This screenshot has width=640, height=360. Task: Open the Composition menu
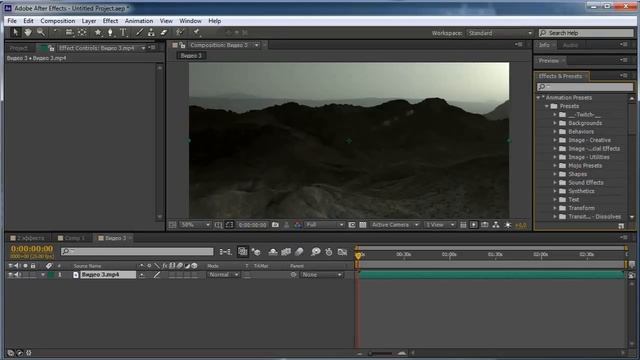click(58, 21)
